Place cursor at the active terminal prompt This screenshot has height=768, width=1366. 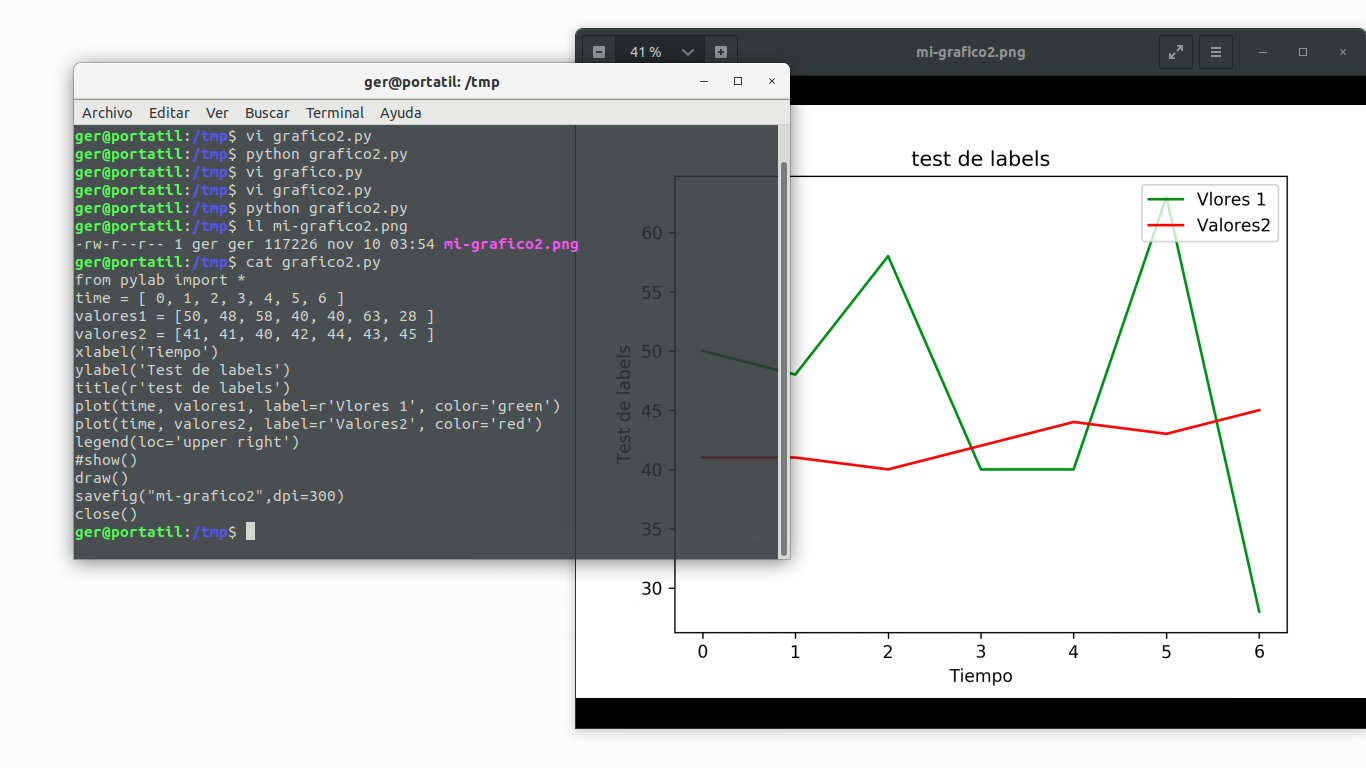250,531
